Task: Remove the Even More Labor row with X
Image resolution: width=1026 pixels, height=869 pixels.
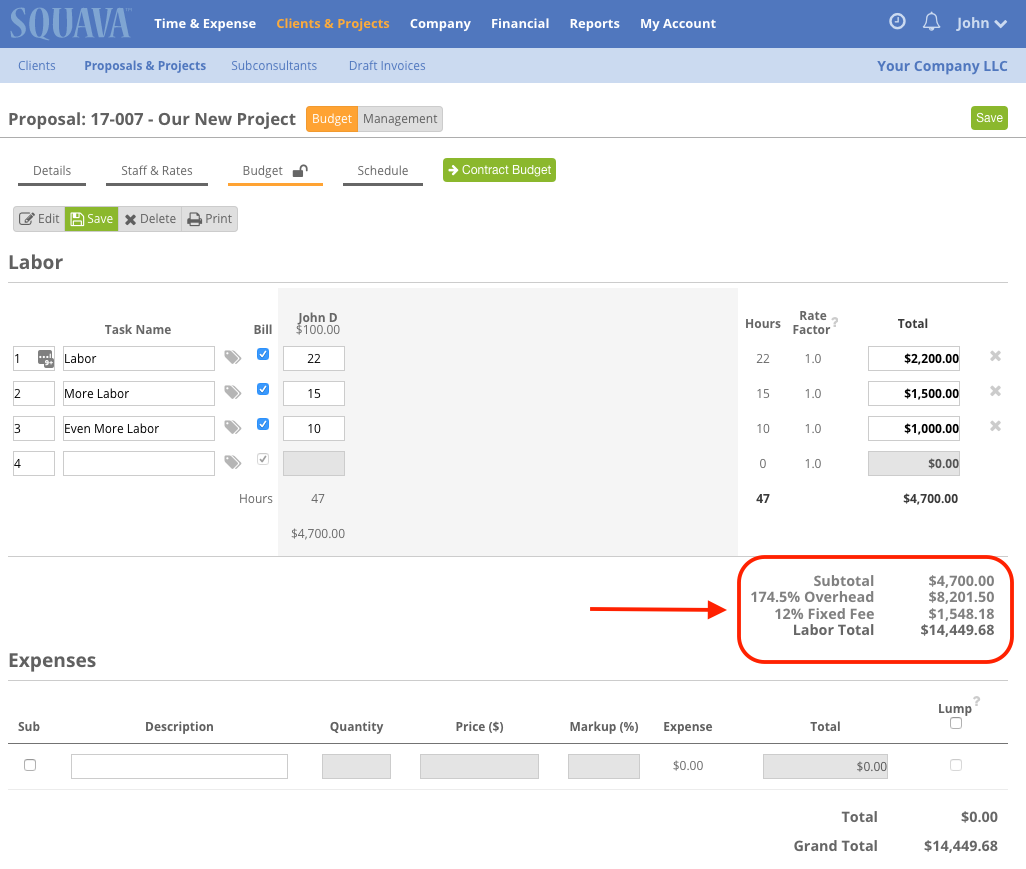Action: [995, 426]
